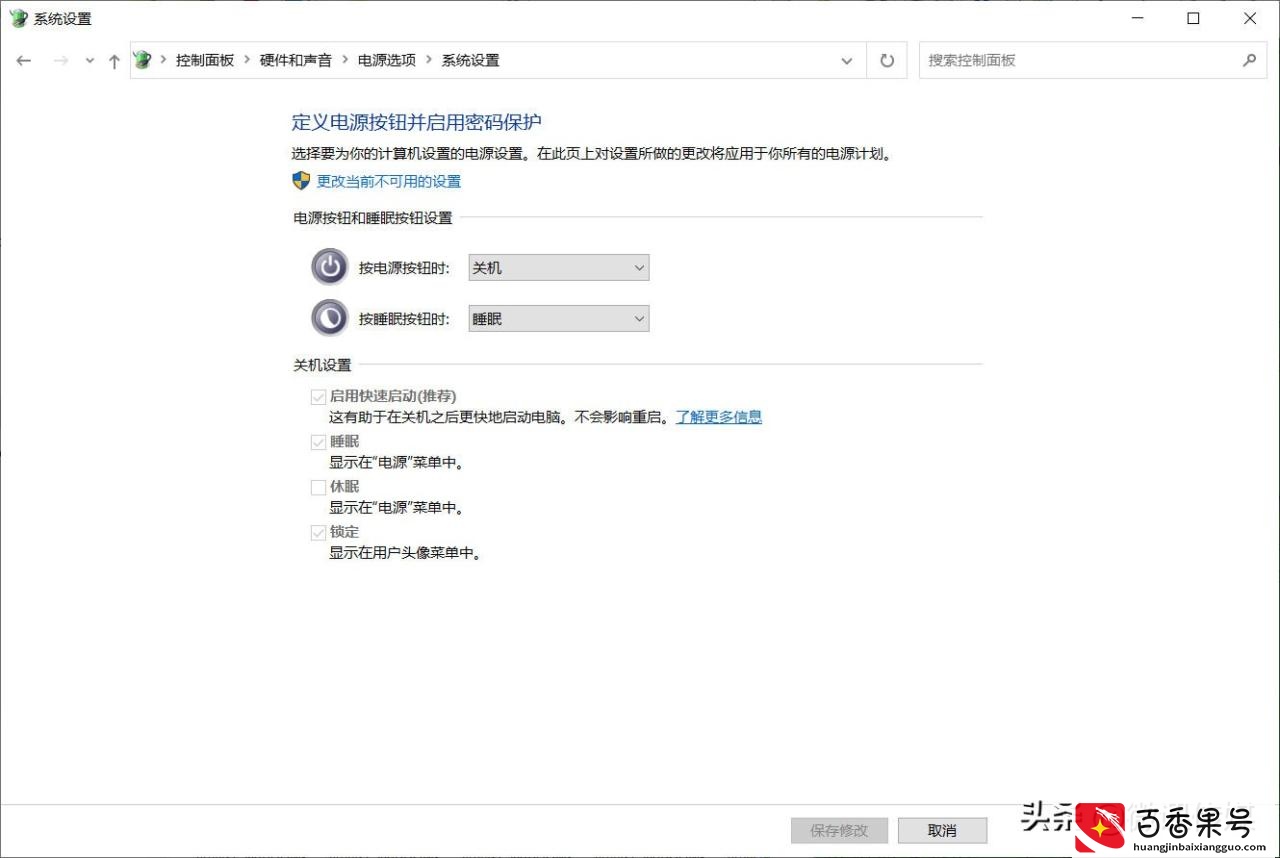This screenshot has height=858, width=1280.
Task: Open 按睡眠按钮时 dropdown showing 睡眠
Action: (559, 319)
